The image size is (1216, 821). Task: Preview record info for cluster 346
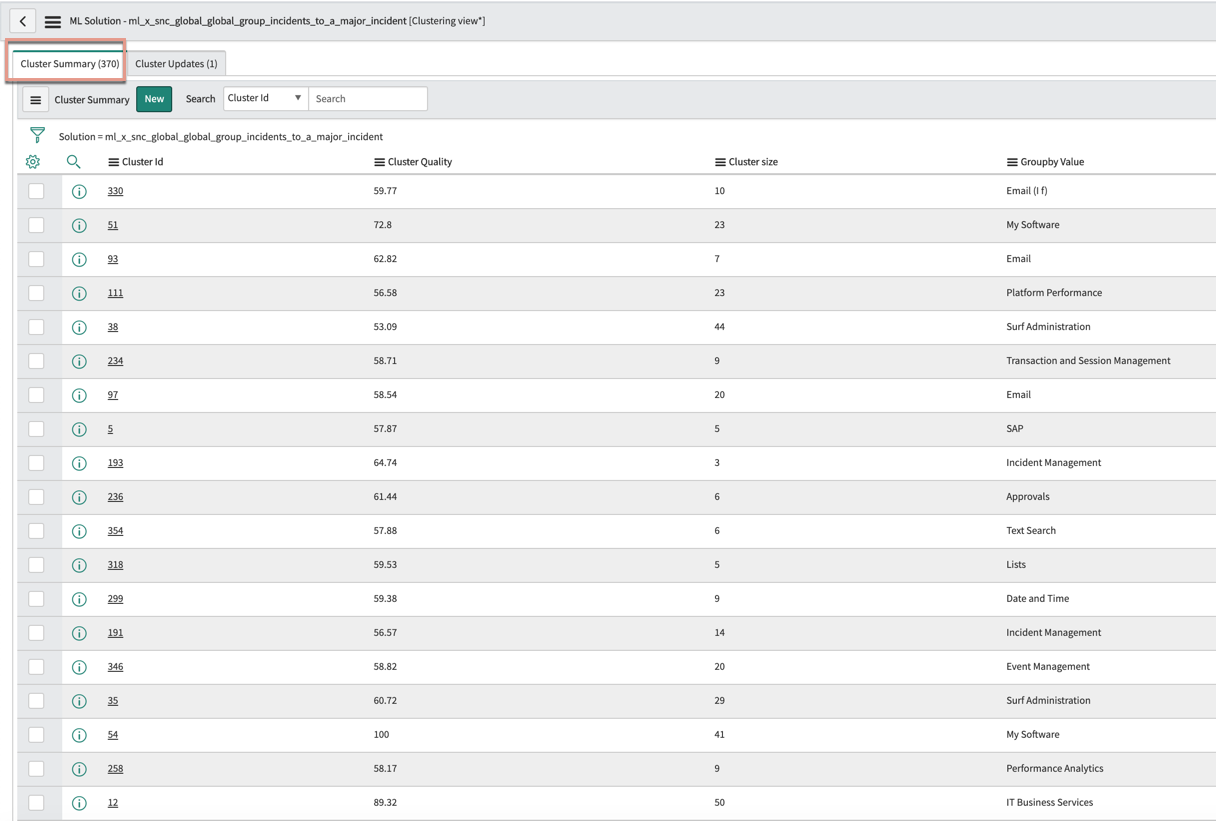tap(79, 667)
